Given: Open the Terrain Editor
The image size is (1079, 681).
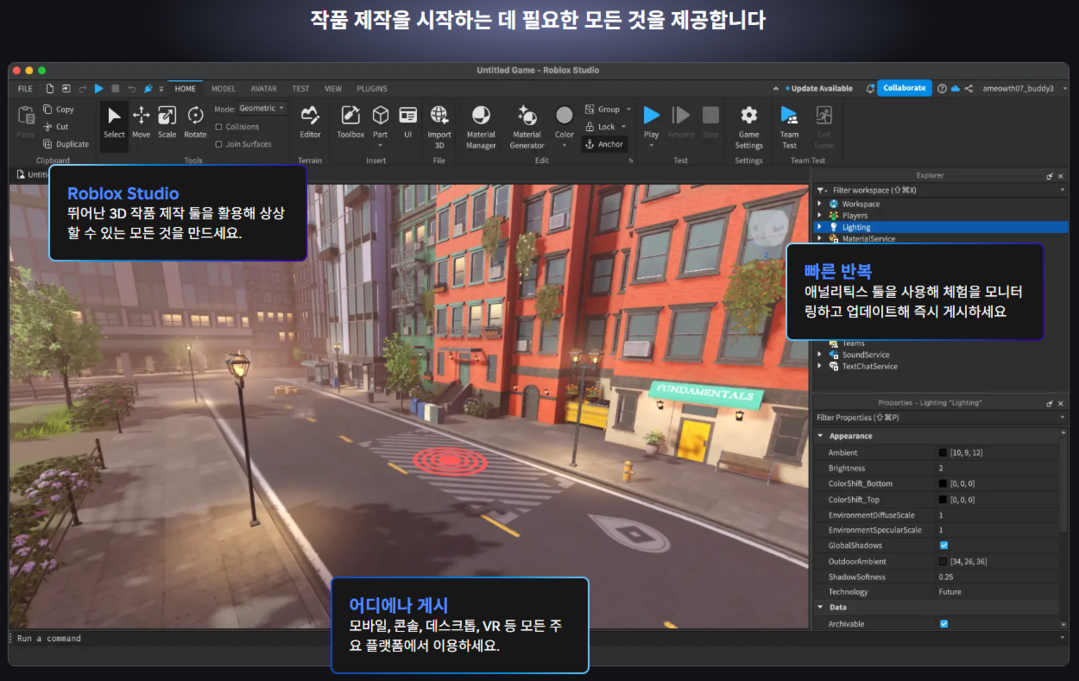Looking at the screenshot, I should coord(310,122).
